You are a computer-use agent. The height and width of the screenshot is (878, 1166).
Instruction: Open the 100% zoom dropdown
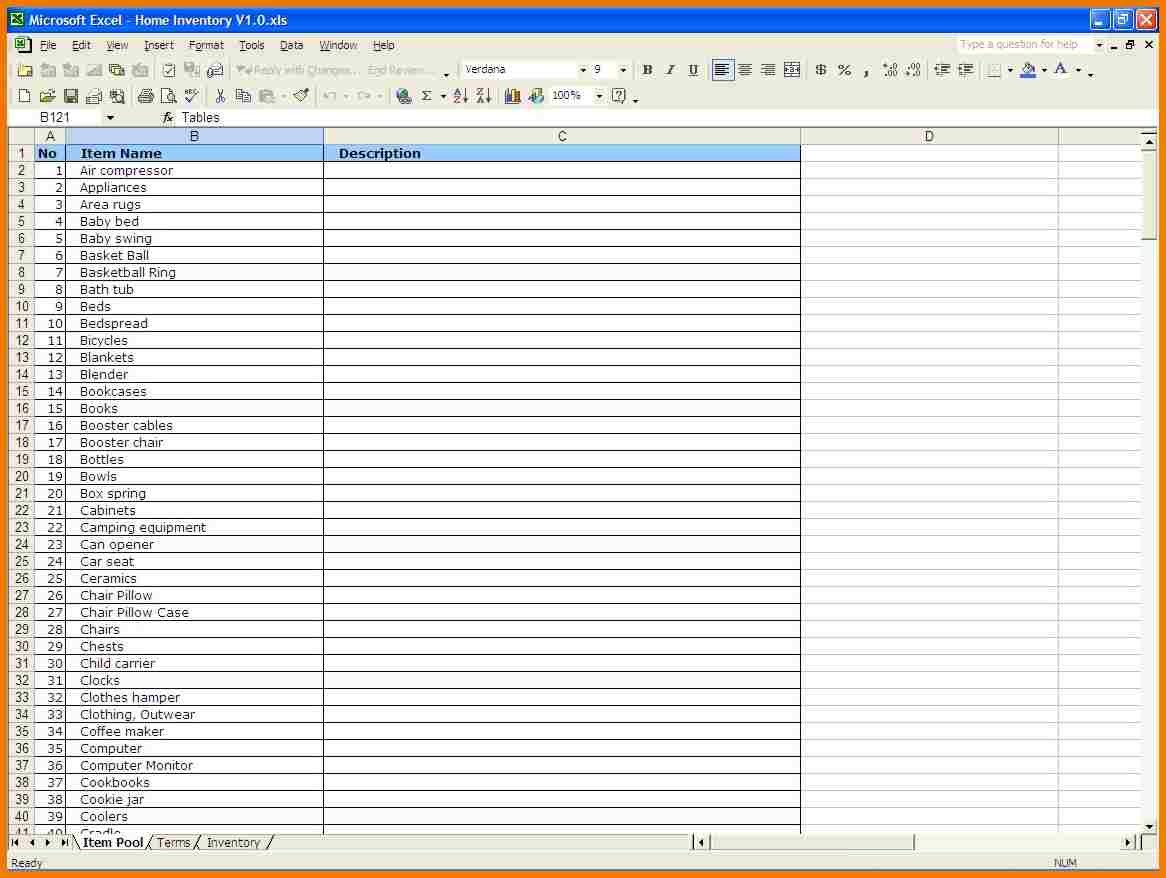tap(599, 96)
